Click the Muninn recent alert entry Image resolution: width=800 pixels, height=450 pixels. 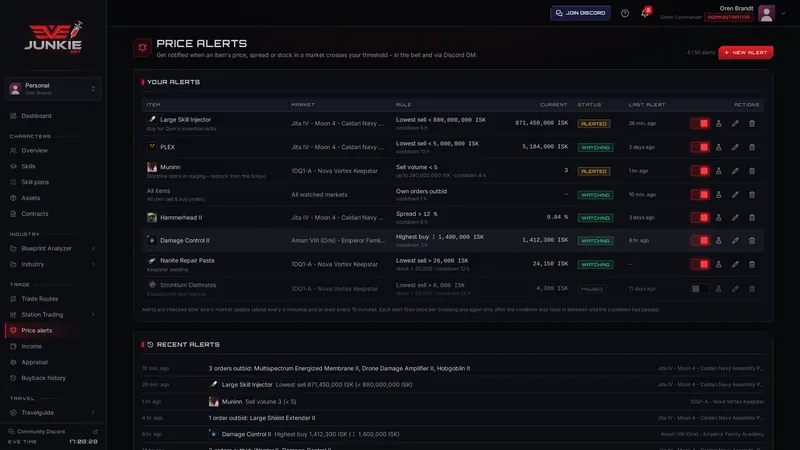click(x=453, y=402)
